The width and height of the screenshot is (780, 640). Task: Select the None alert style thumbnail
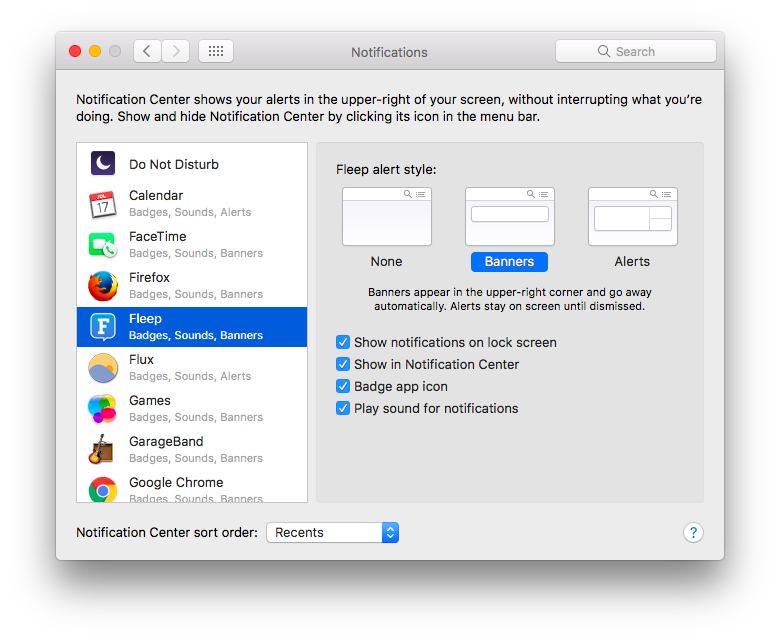pos(387,216)
